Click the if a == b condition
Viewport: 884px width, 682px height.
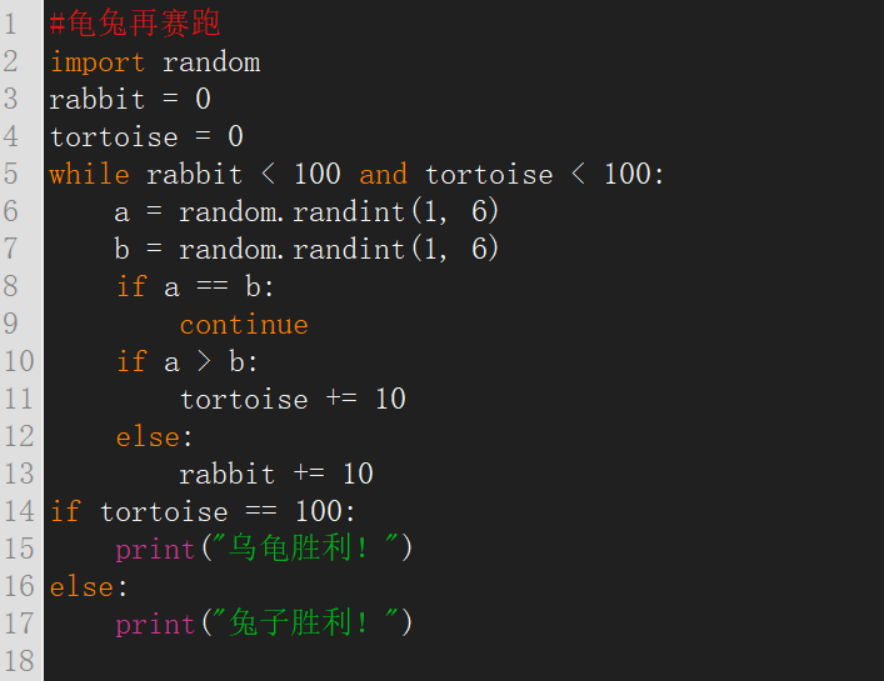click(x=195, y=286)
